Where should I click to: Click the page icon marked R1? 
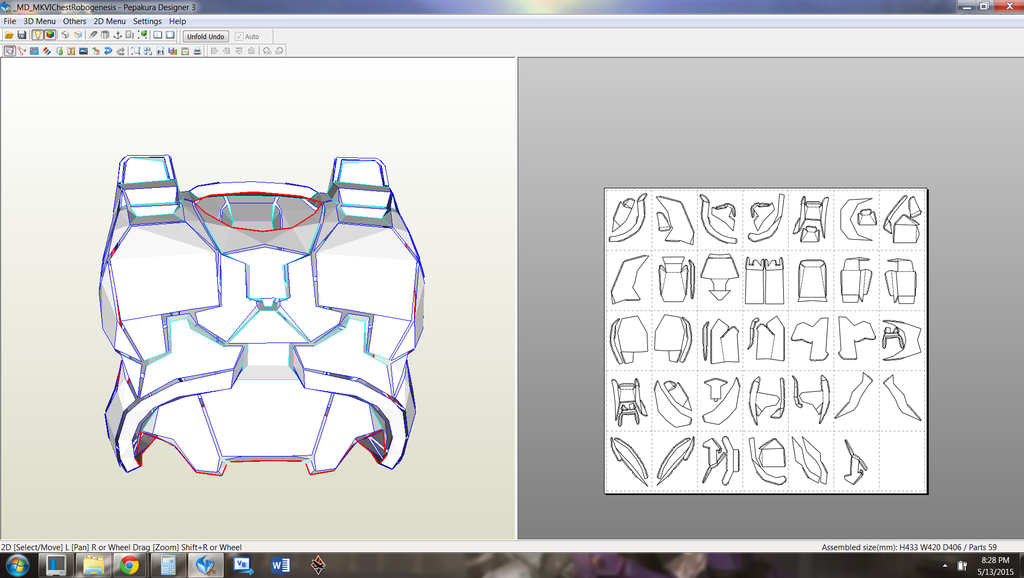click(160, 51)
